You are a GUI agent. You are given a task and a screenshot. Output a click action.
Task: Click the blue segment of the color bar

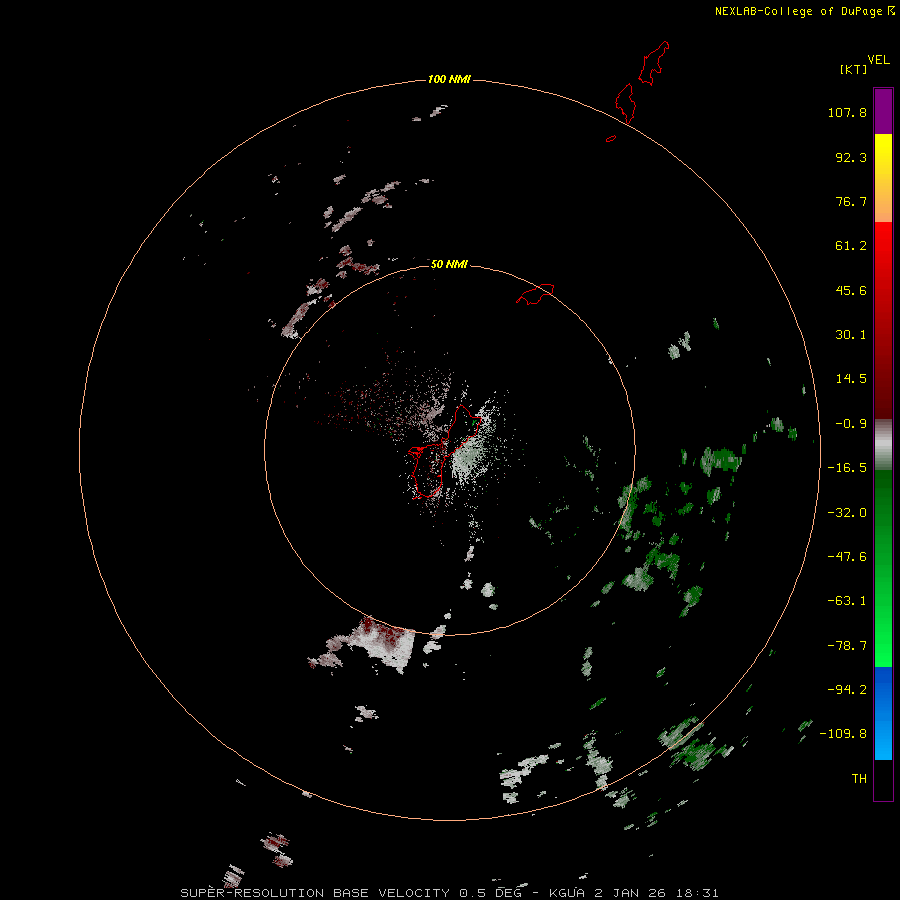click(883, 713)
